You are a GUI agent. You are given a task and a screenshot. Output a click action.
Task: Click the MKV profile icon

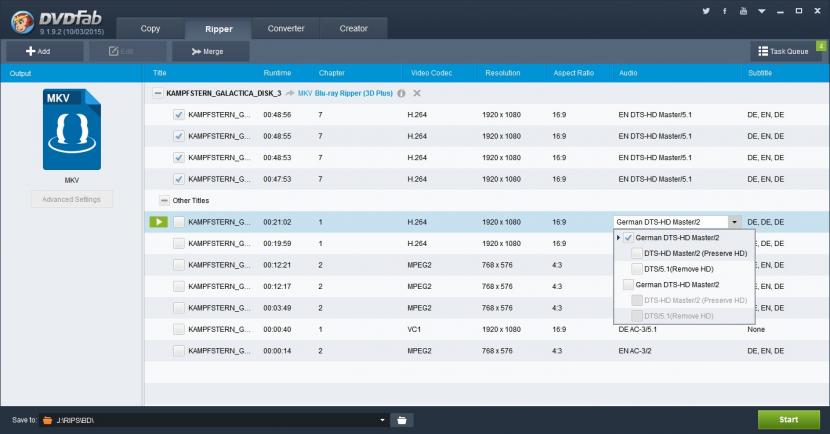71,129
